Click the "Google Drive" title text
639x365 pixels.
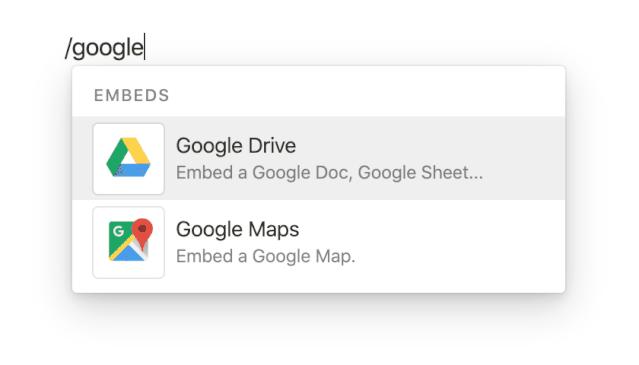236,146
